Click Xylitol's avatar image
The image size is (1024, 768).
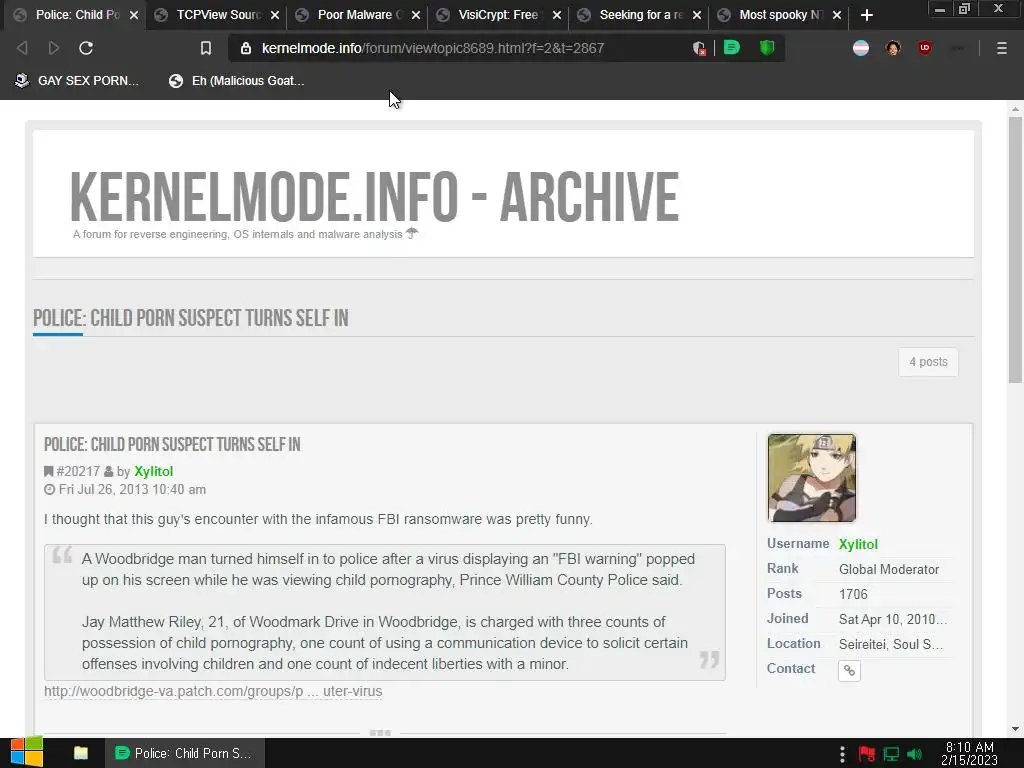[x=812, y=478]
